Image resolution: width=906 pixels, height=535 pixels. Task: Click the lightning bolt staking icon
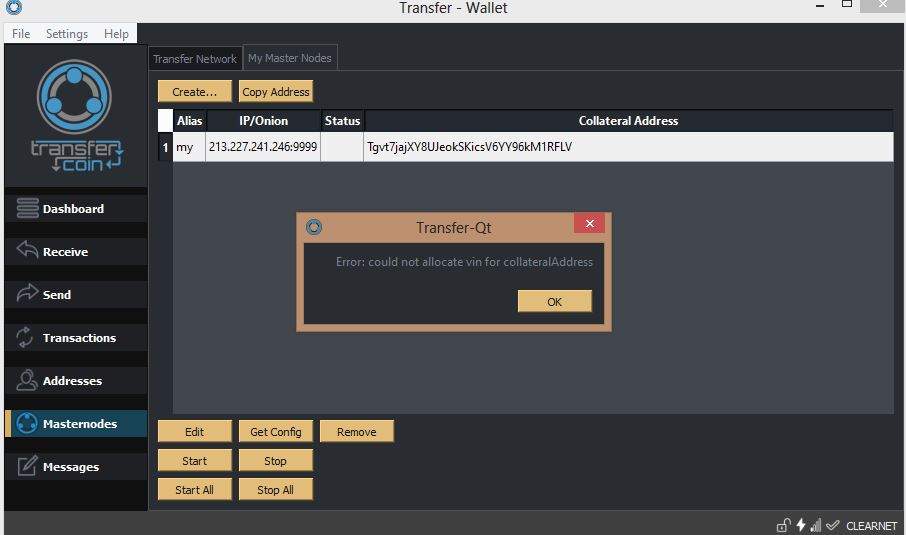(801, 525)
